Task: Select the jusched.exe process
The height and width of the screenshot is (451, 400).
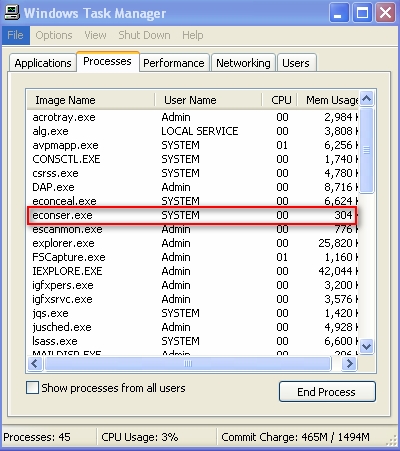Action: [193, 327]
